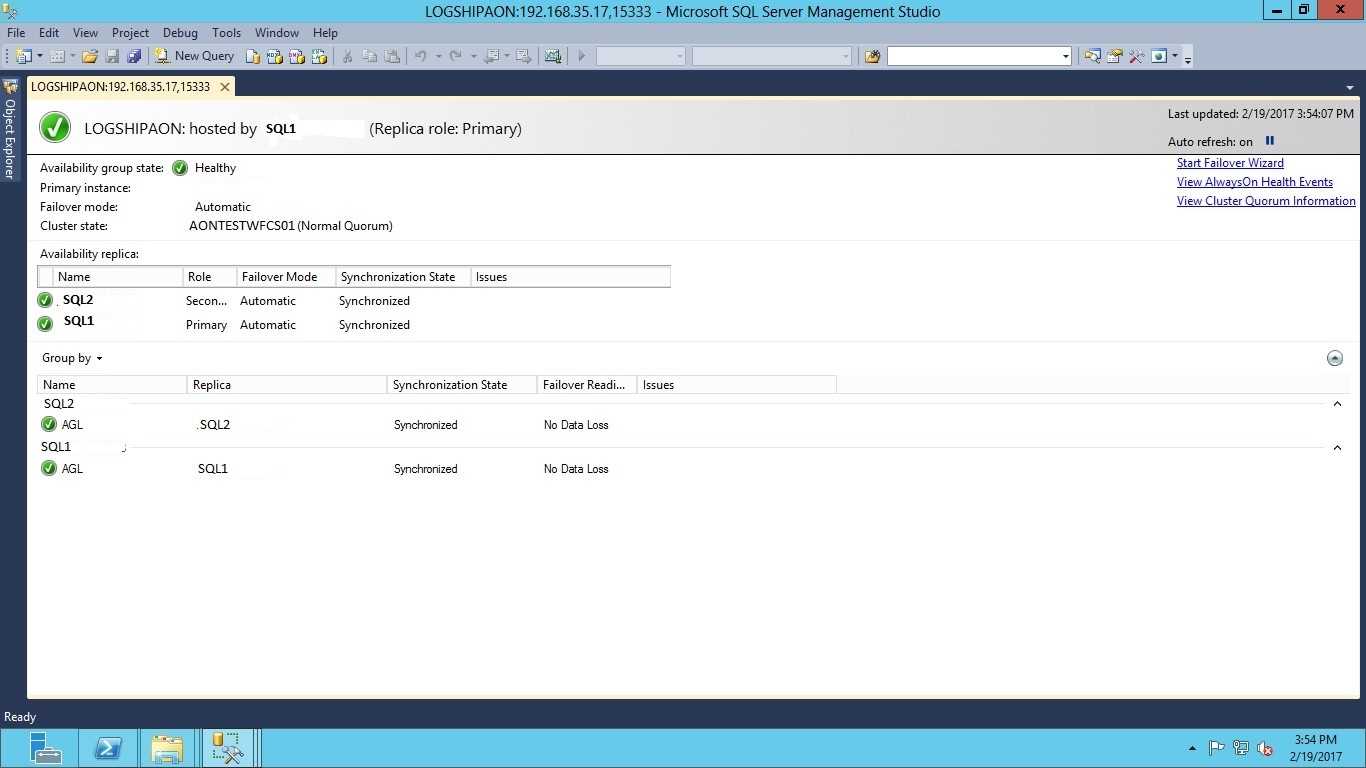Viewport: 1366px width, 768px height.
Task: Expand the Group by dropdown
Action: pyautogui.click(x=72, y=358)
